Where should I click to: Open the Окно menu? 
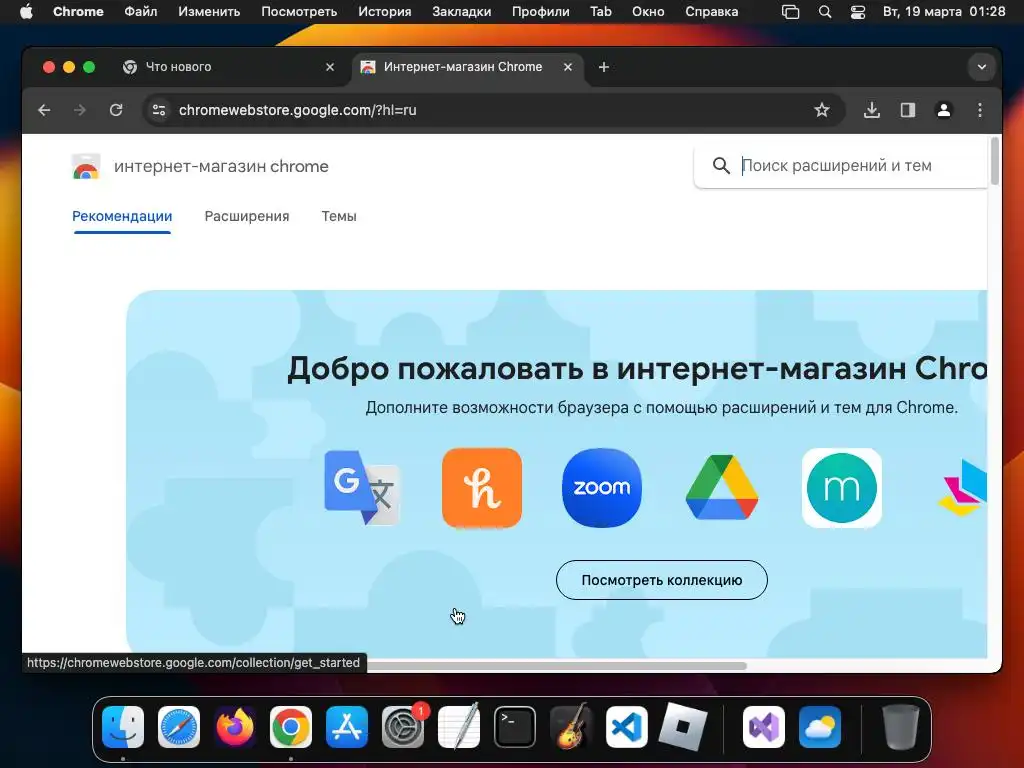[x=648, y=12]
